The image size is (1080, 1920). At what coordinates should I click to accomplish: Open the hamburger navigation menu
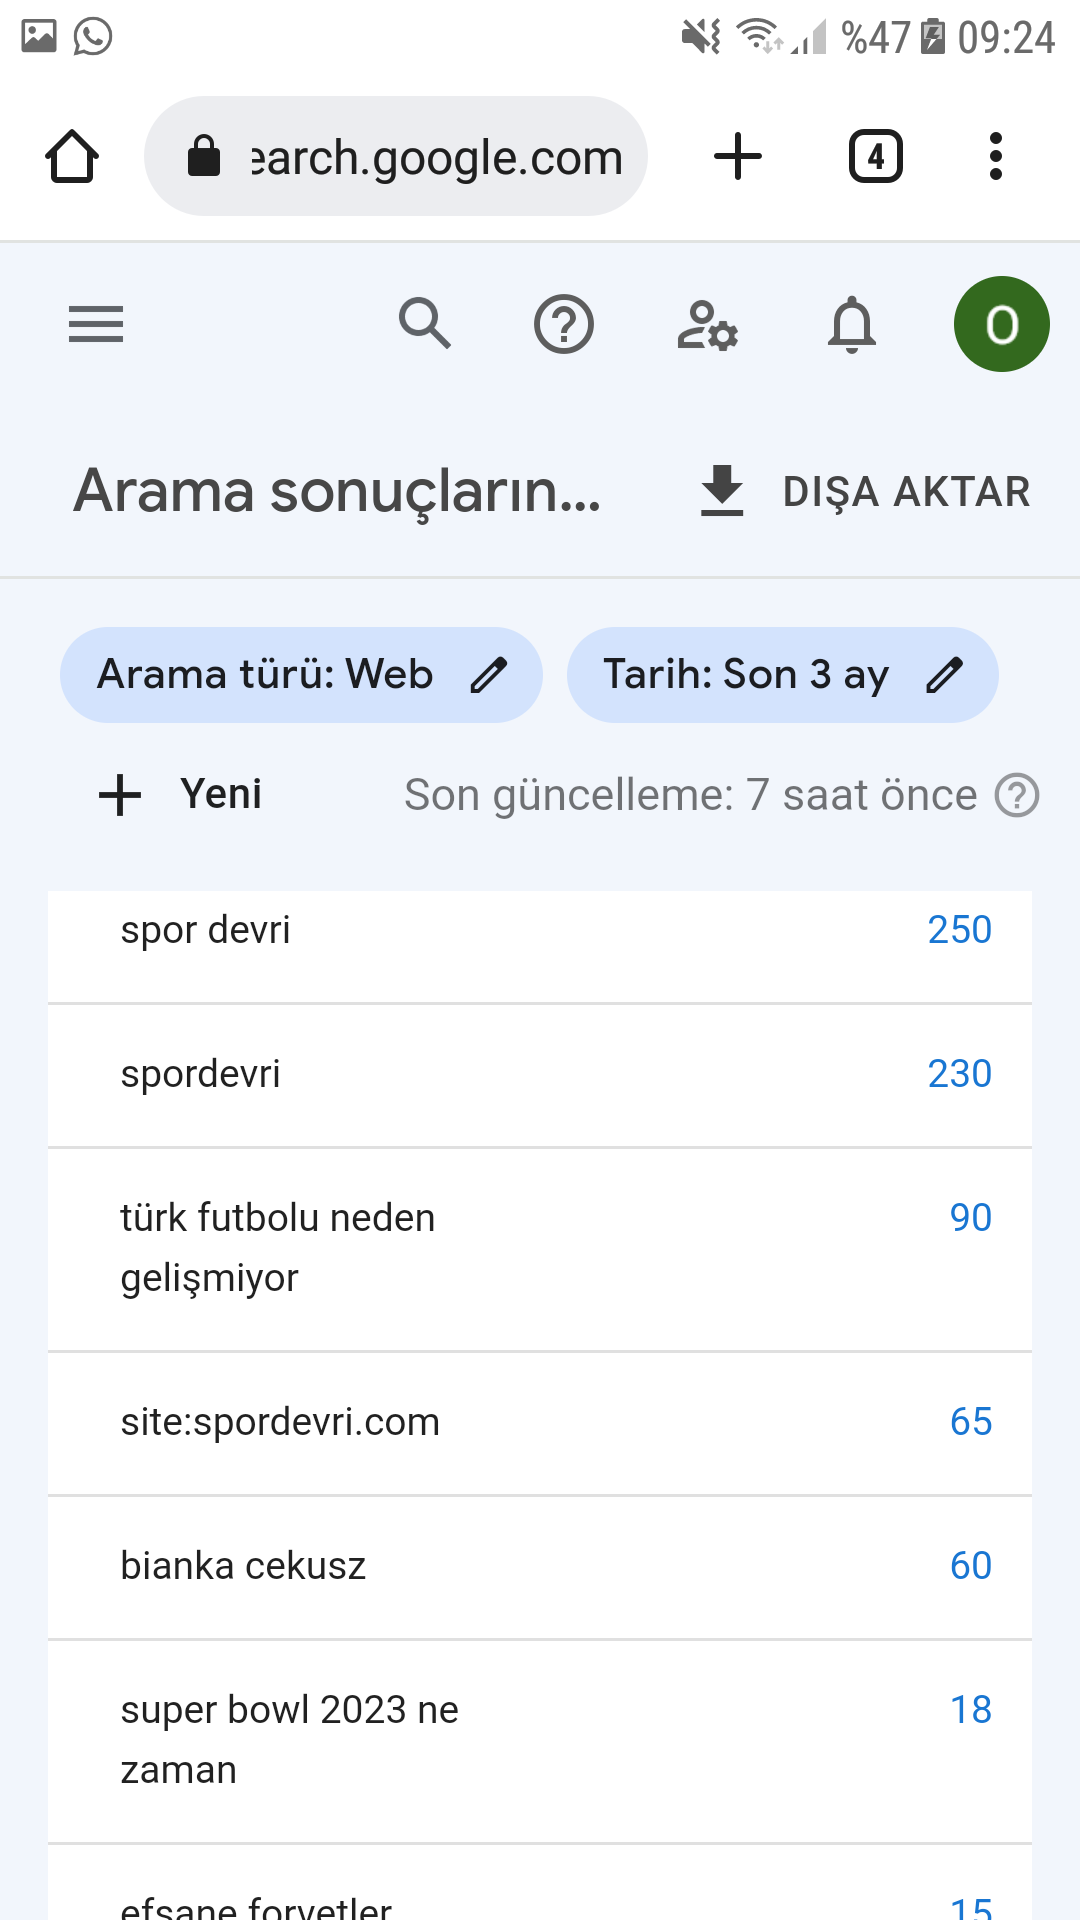[96, 324]
